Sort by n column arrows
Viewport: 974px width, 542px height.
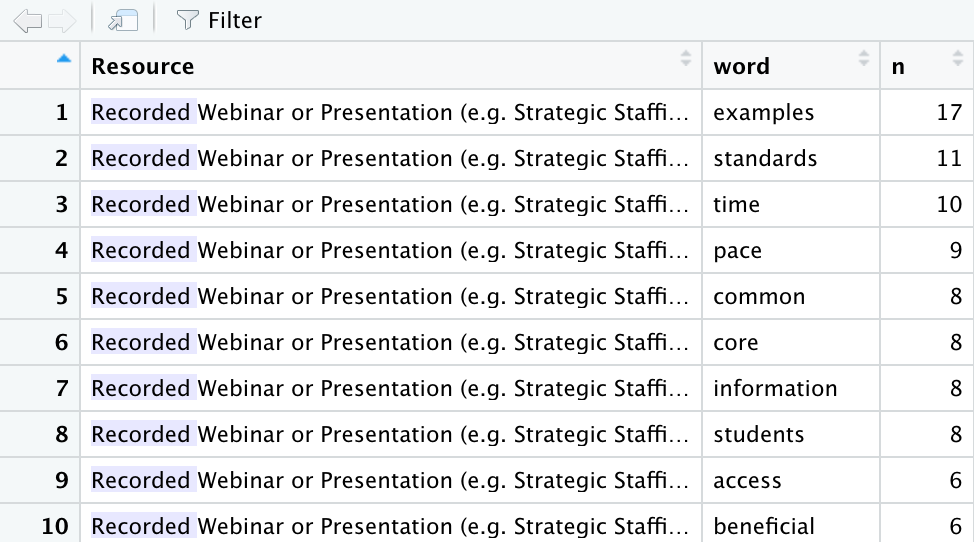click(x=957, y=58)
